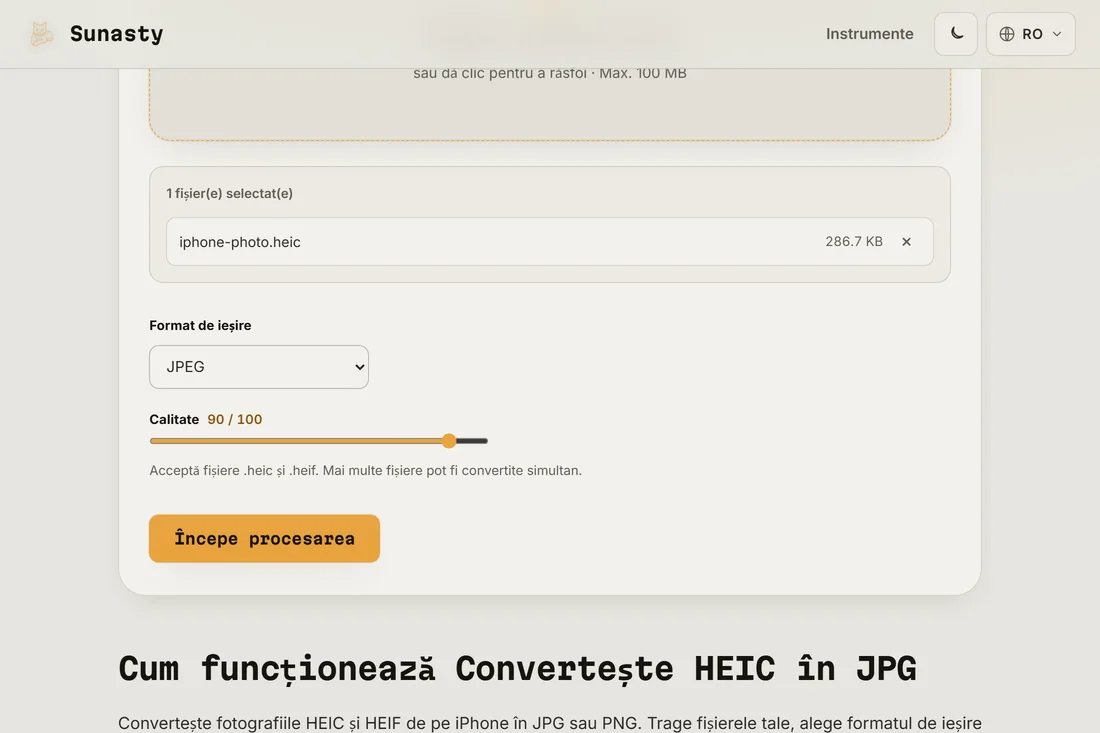Click the Sunasty cat logo icon

pos(41,34)
